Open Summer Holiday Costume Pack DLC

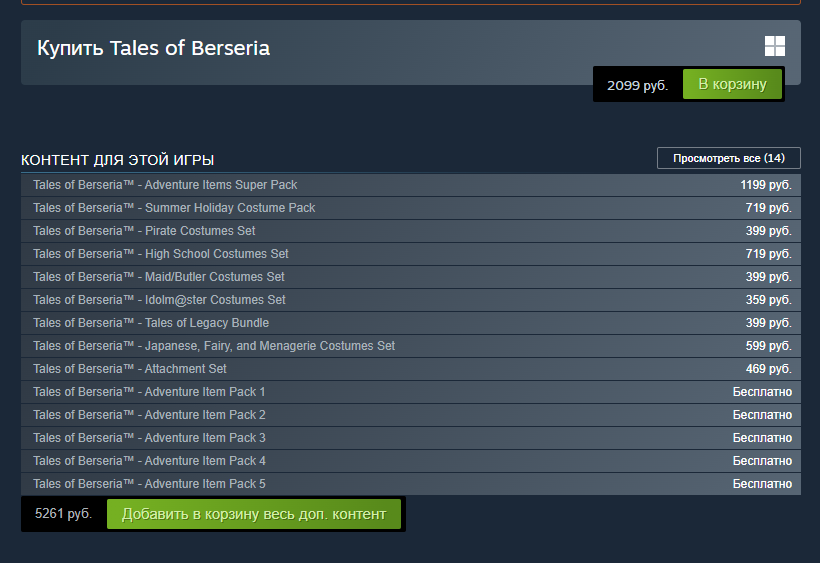pyautogui.click(x=174, y=208)
